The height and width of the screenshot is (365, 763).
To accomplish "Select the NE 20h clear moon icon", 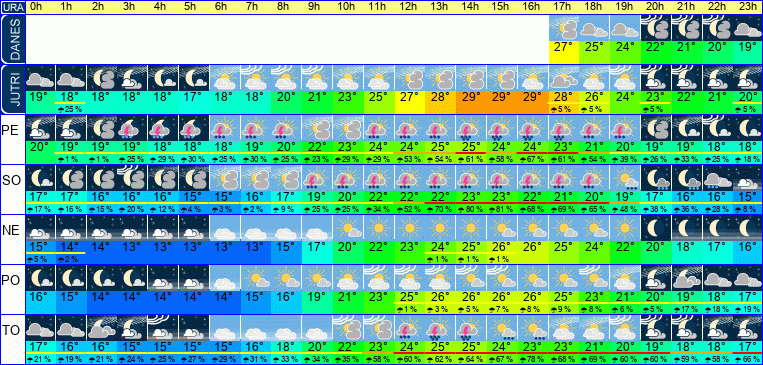I will point(656,228).
